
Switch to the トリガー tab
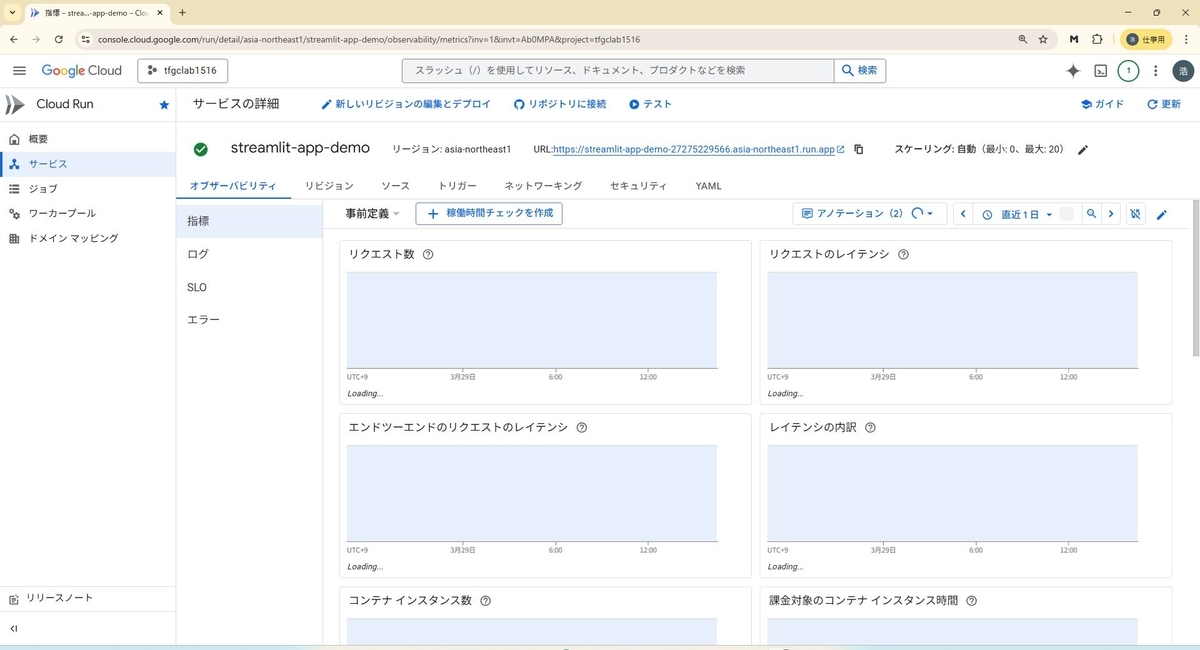coord(457,186)
